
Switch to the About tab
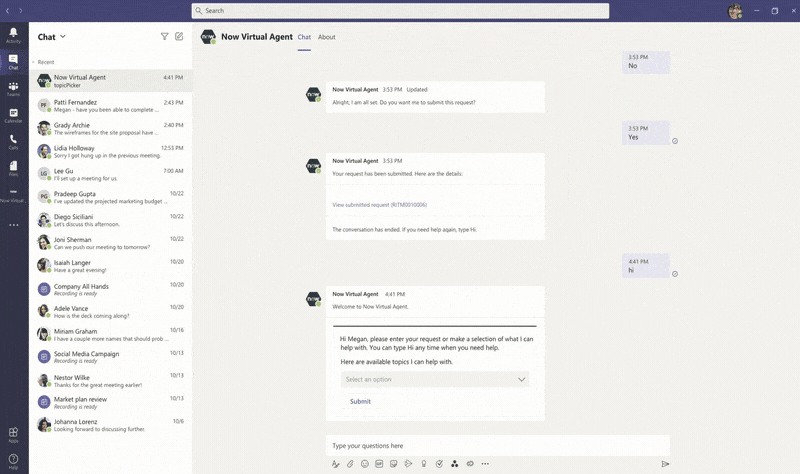click(326, 37)
